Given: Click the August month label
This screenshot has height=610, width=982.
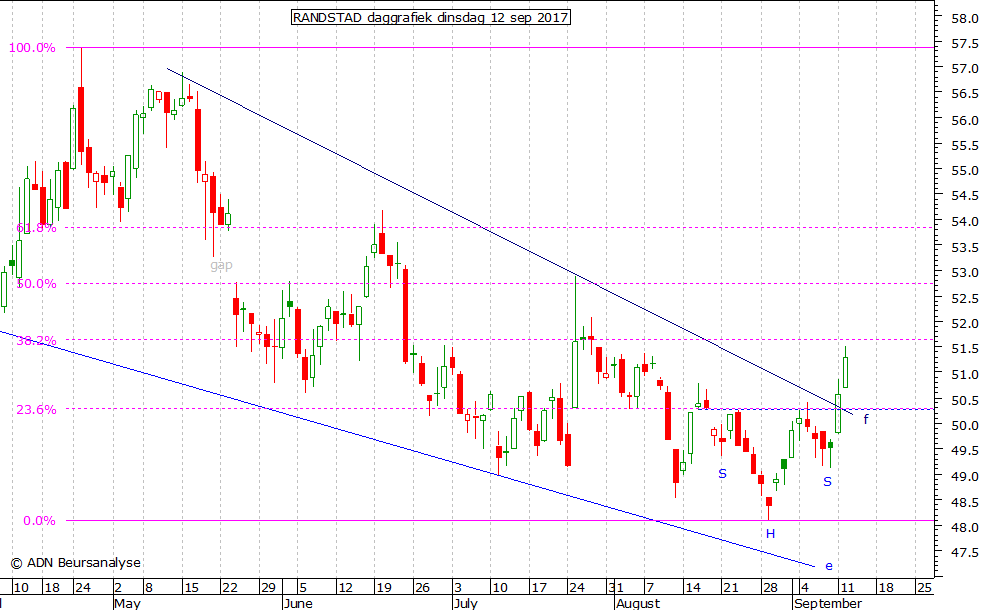Looking at the screenshot, I should [638, 603].
